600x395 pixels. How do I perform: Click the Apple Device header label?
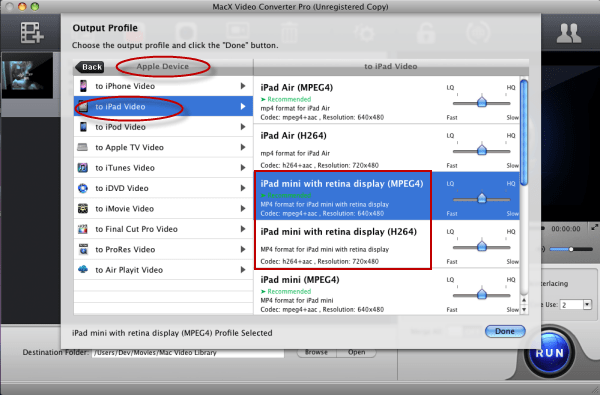tap(163, 66)
